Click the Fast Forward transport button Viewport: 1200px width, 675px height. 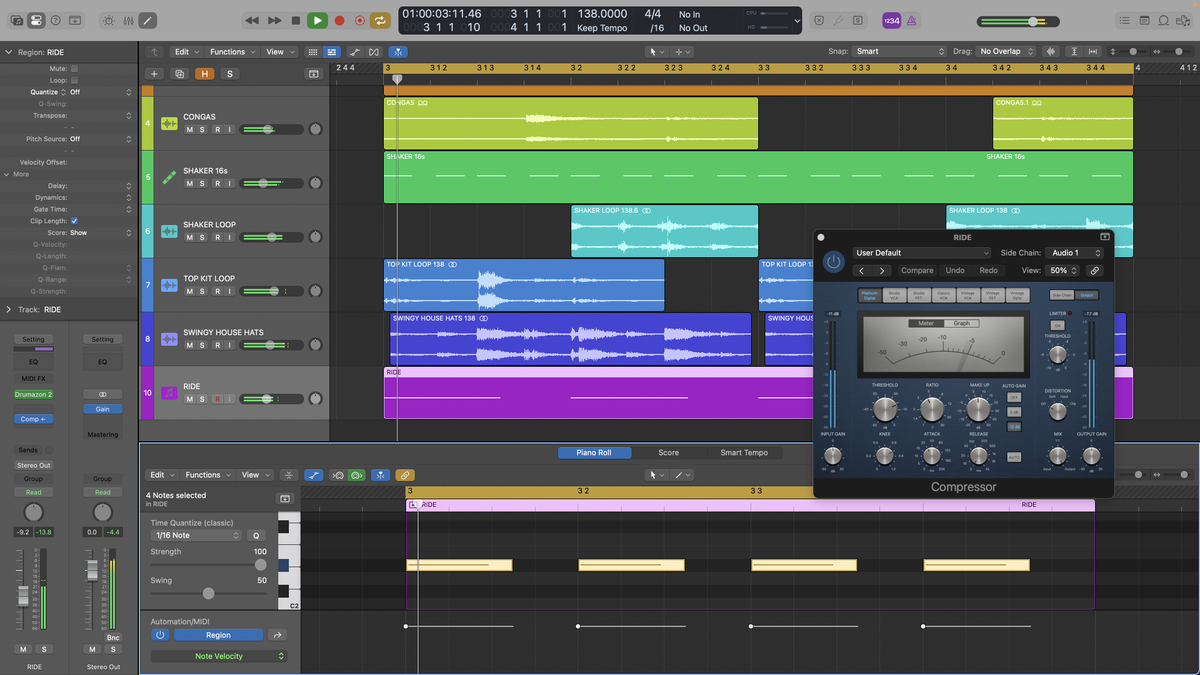pos(274,20)
